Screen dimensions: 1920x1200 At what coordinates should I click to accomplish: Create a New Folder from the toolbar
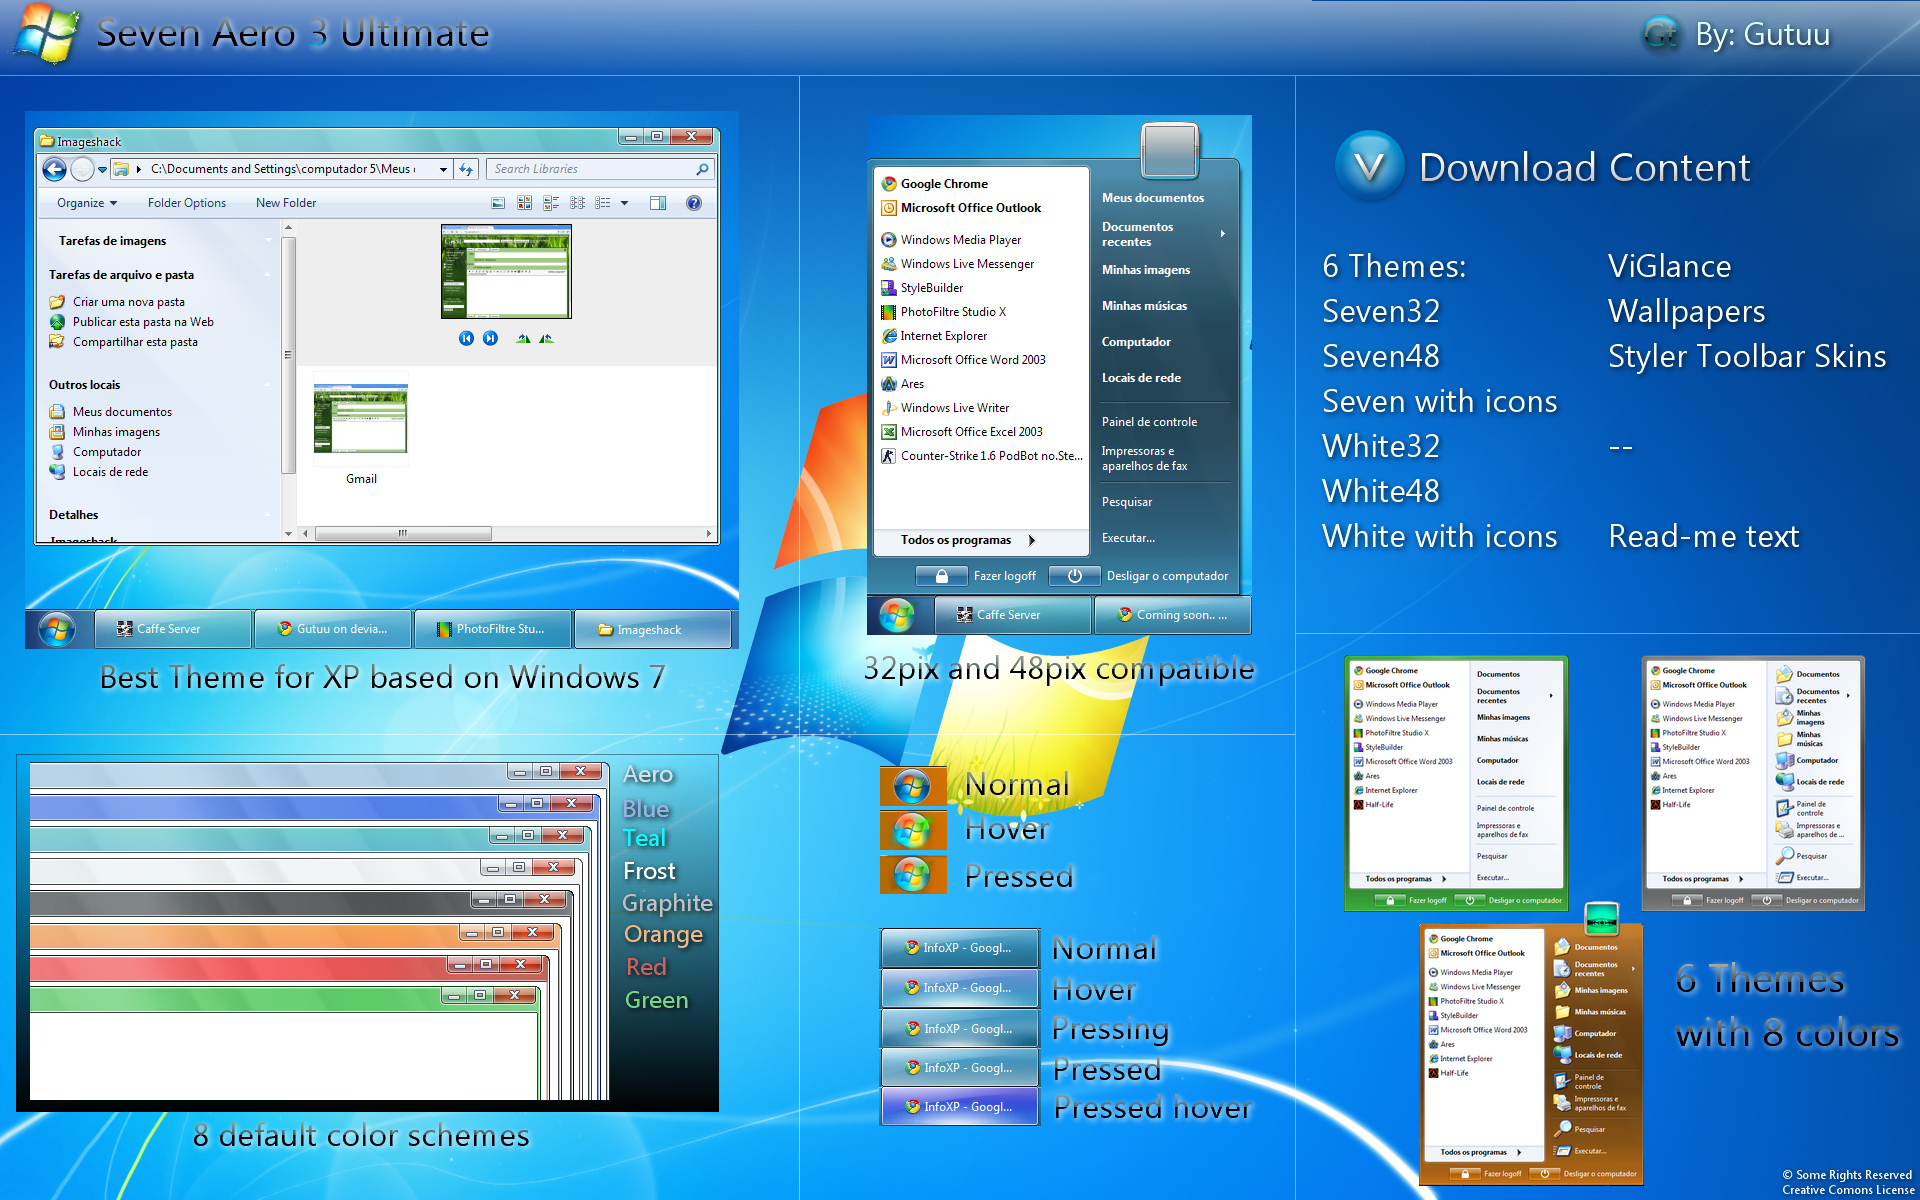pyautogui.click(x=286, y=203)
